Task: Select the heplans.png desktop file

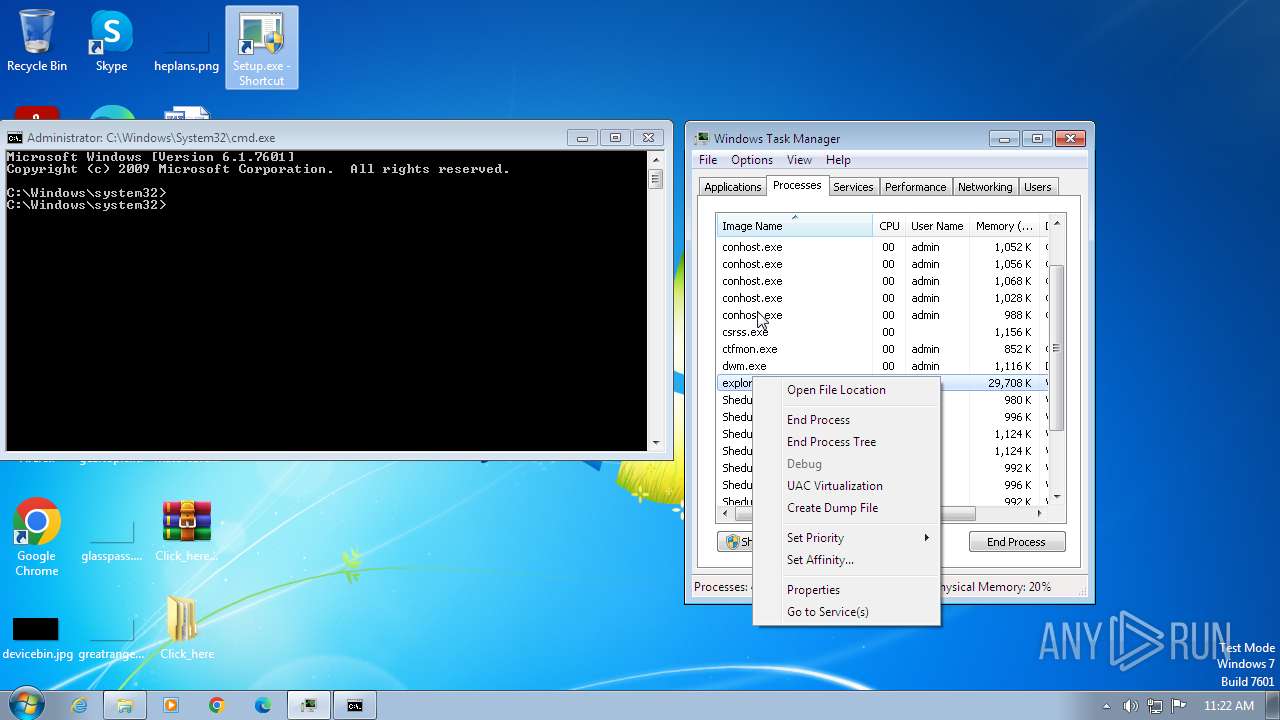Action: pyautogui.click(x=186, y=50)
